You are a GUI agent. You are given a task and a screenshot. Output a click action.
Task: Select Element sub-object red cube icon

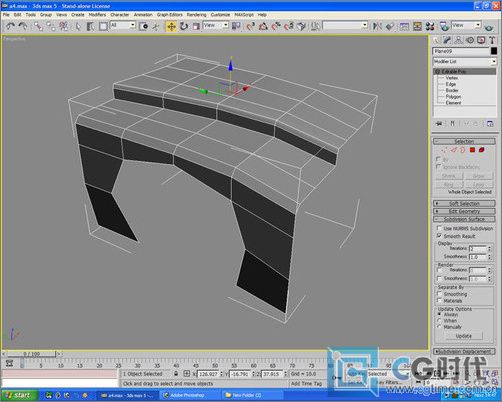click(x=481, y=150)
